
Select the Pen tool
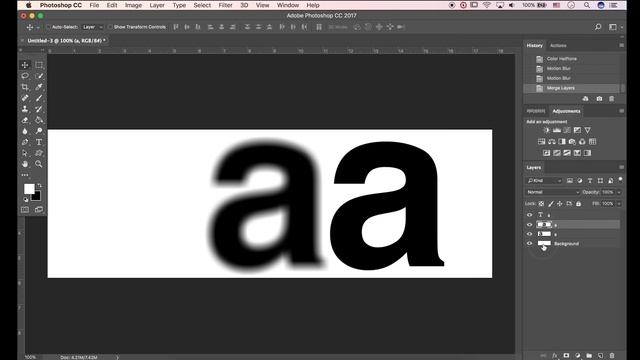[x=25, y=142]
